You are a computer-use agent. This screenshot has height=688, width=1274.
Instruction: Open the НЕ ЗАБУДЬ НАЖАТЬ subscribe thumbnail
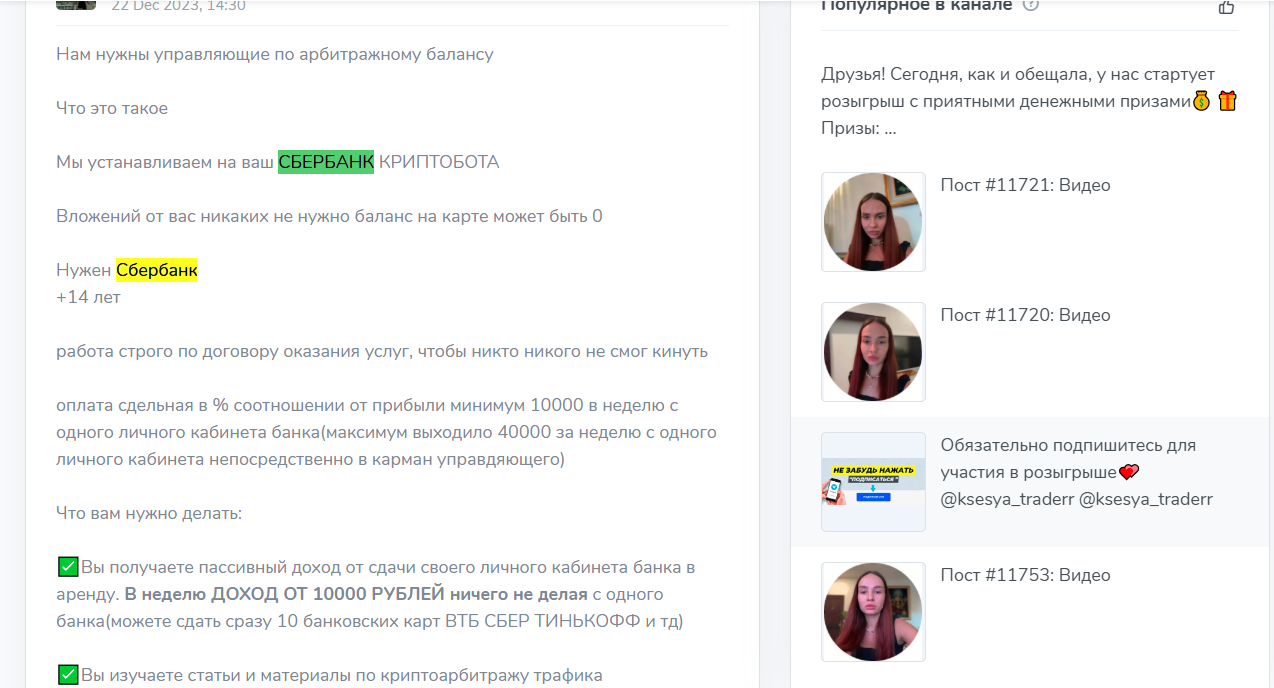(x=873, y=482)
